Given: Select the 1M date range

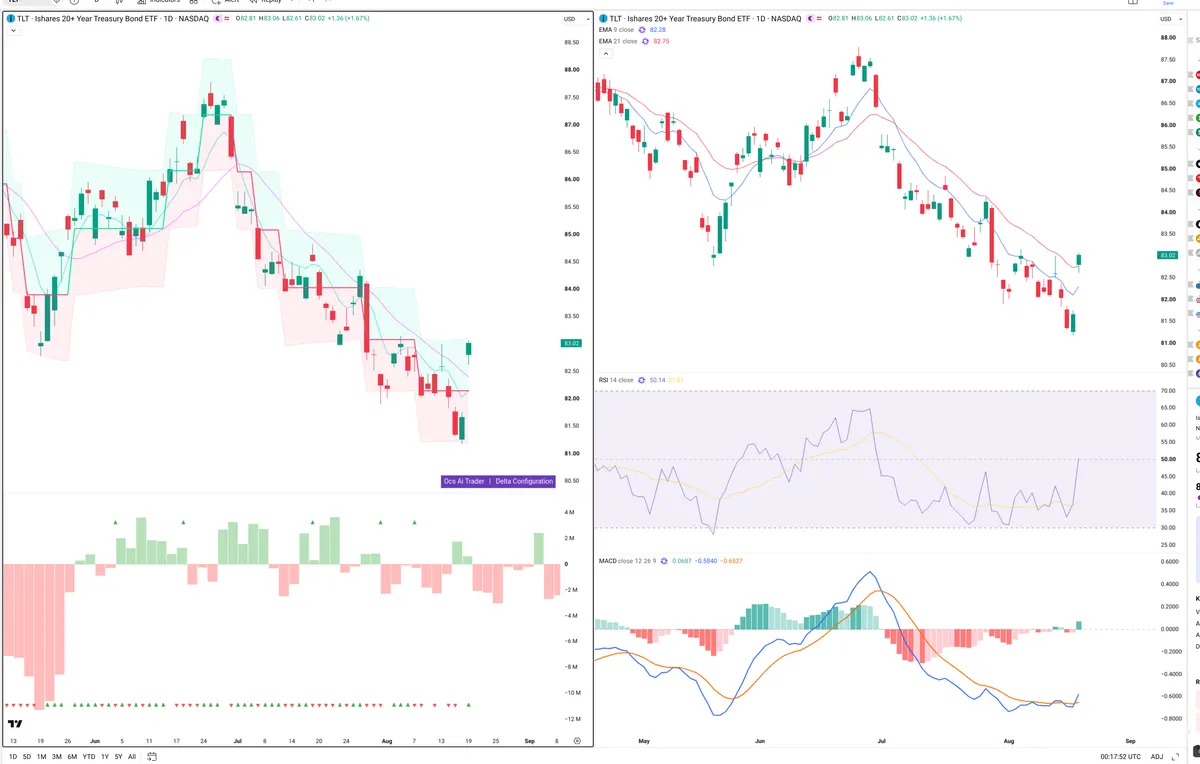Looking at the screenshot, I should (41, 756).
